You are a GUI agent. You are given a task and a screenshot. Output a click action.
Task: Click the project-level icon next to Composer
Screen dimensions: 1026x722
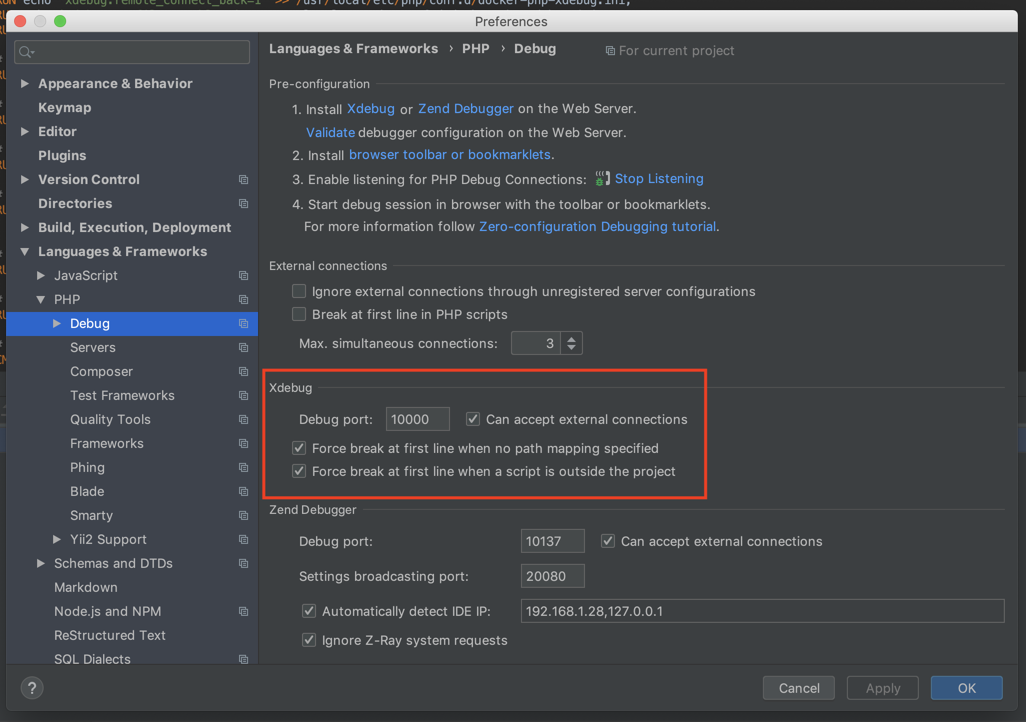pos(243,372)
